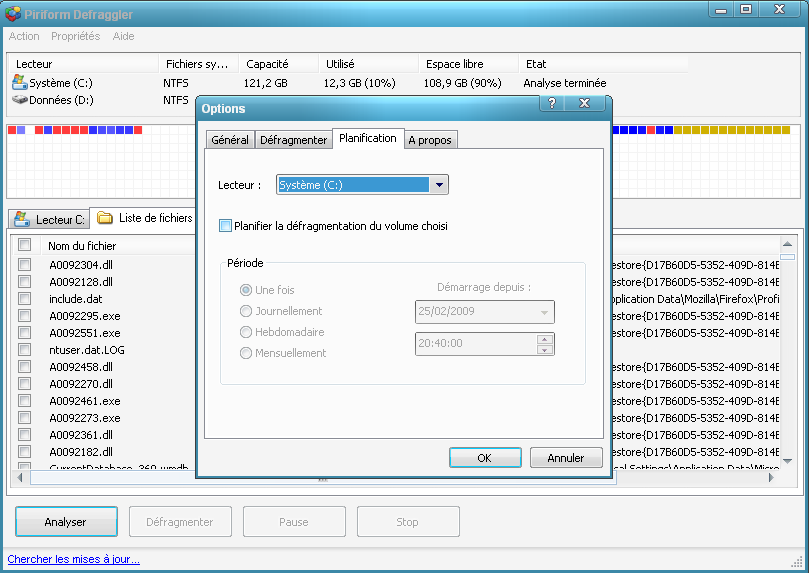Select the Mensuellement radio option
Screen dimensions: 809x573
[246, 353]
